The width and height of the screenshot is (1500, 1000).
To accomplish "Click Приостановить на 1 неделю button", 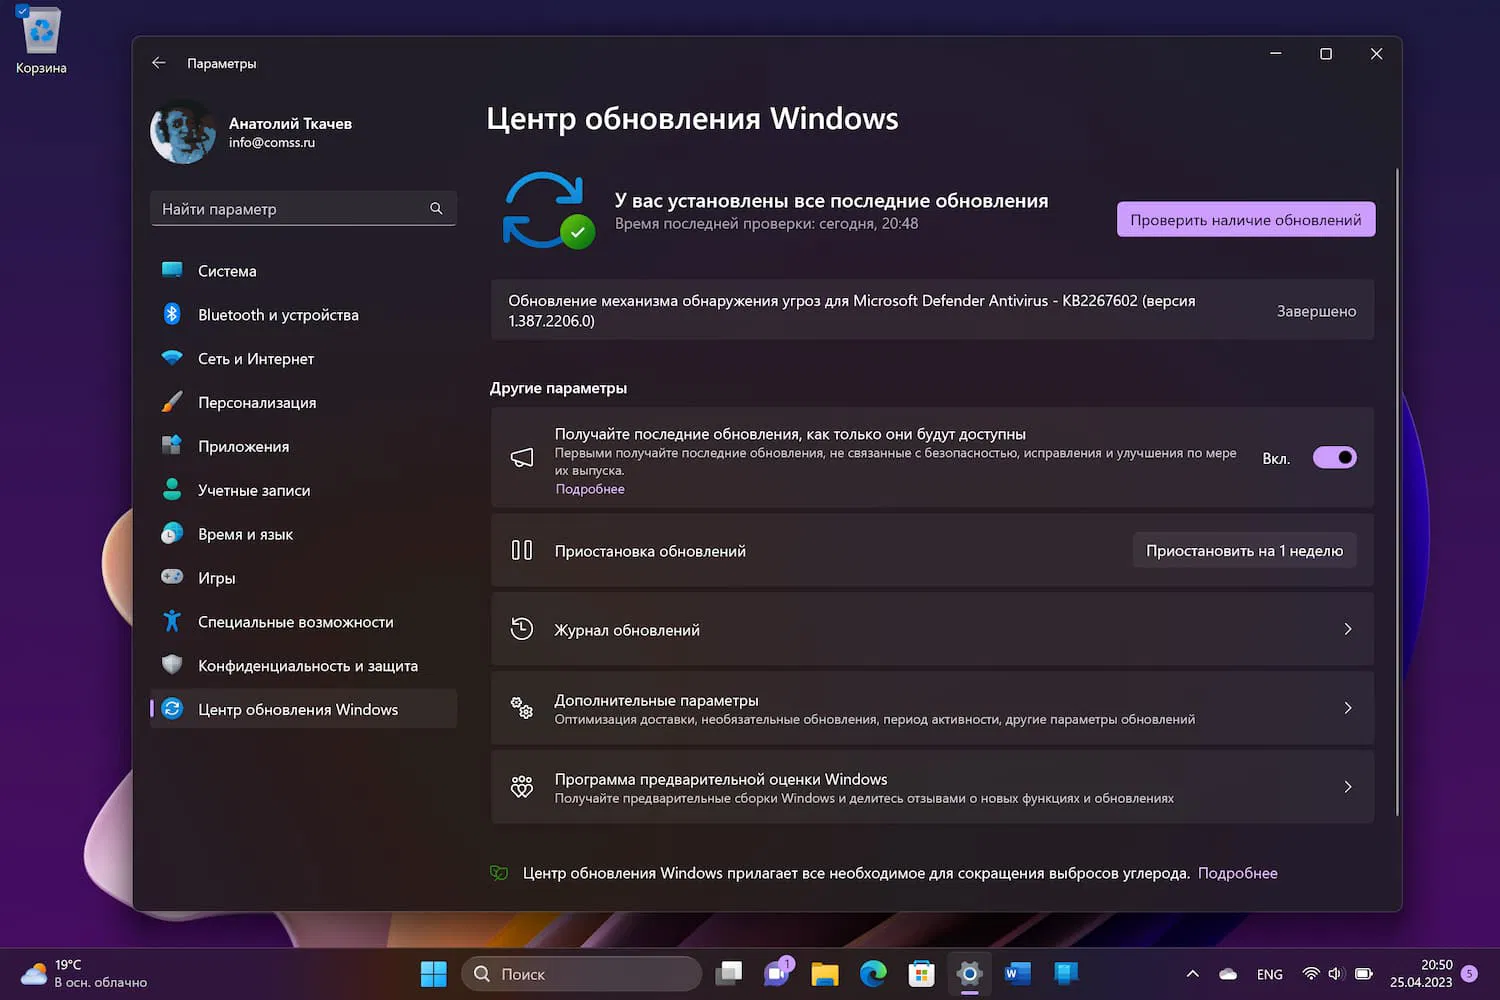I will point(1244,551).
